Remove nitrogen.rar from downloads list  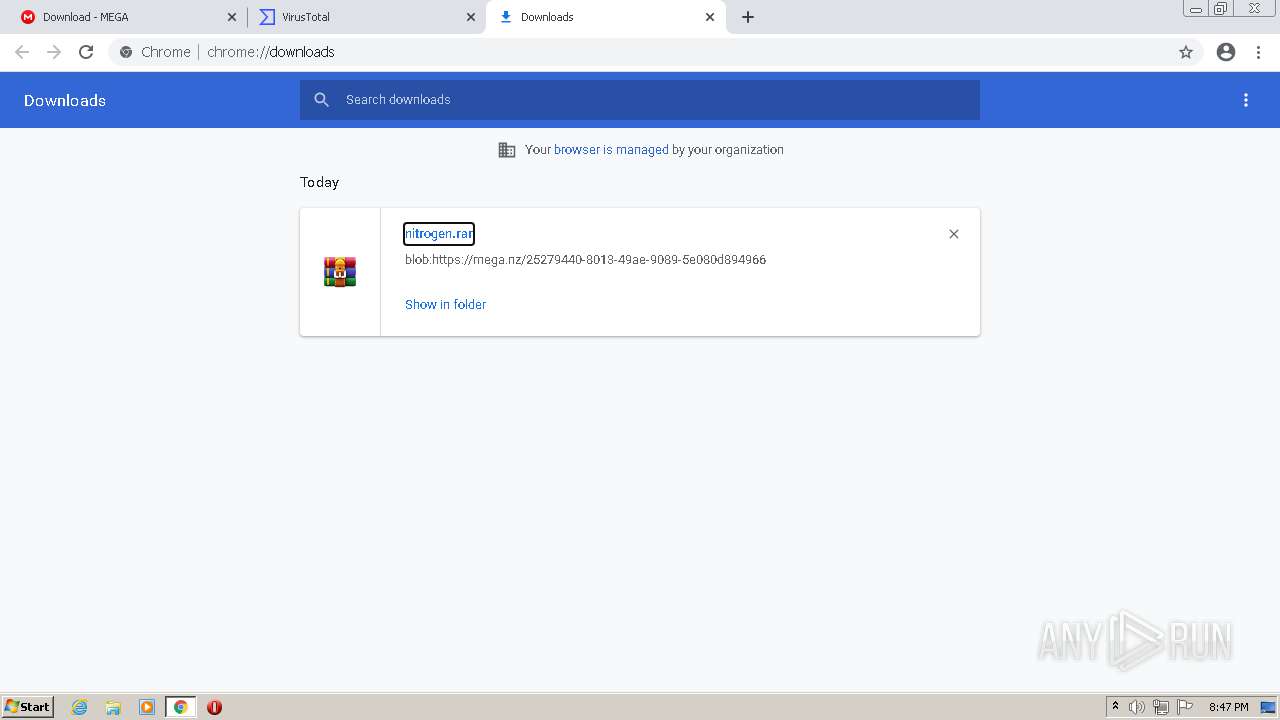click(953, 234)
